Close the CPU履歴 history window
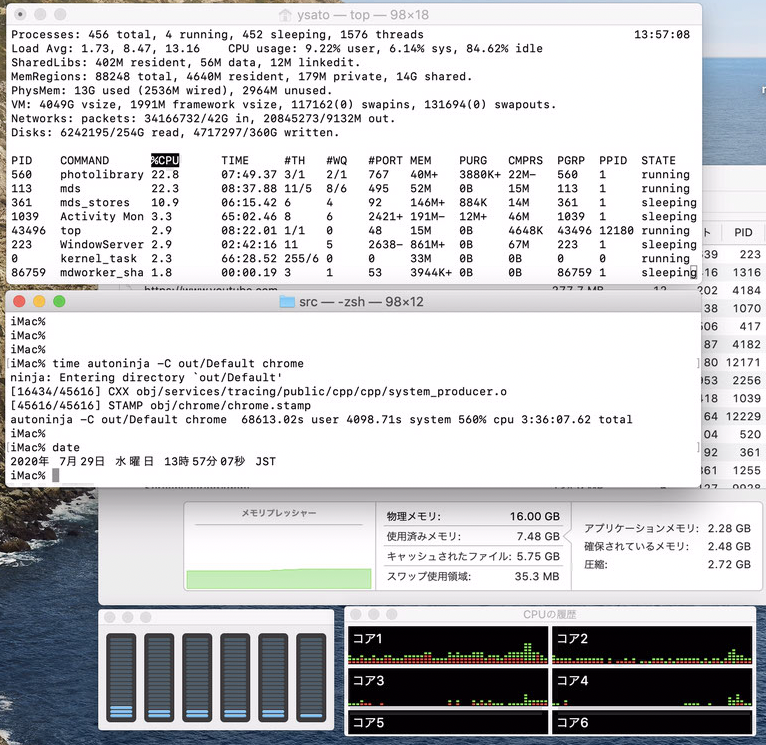766x745 pixels. [356, 614]
